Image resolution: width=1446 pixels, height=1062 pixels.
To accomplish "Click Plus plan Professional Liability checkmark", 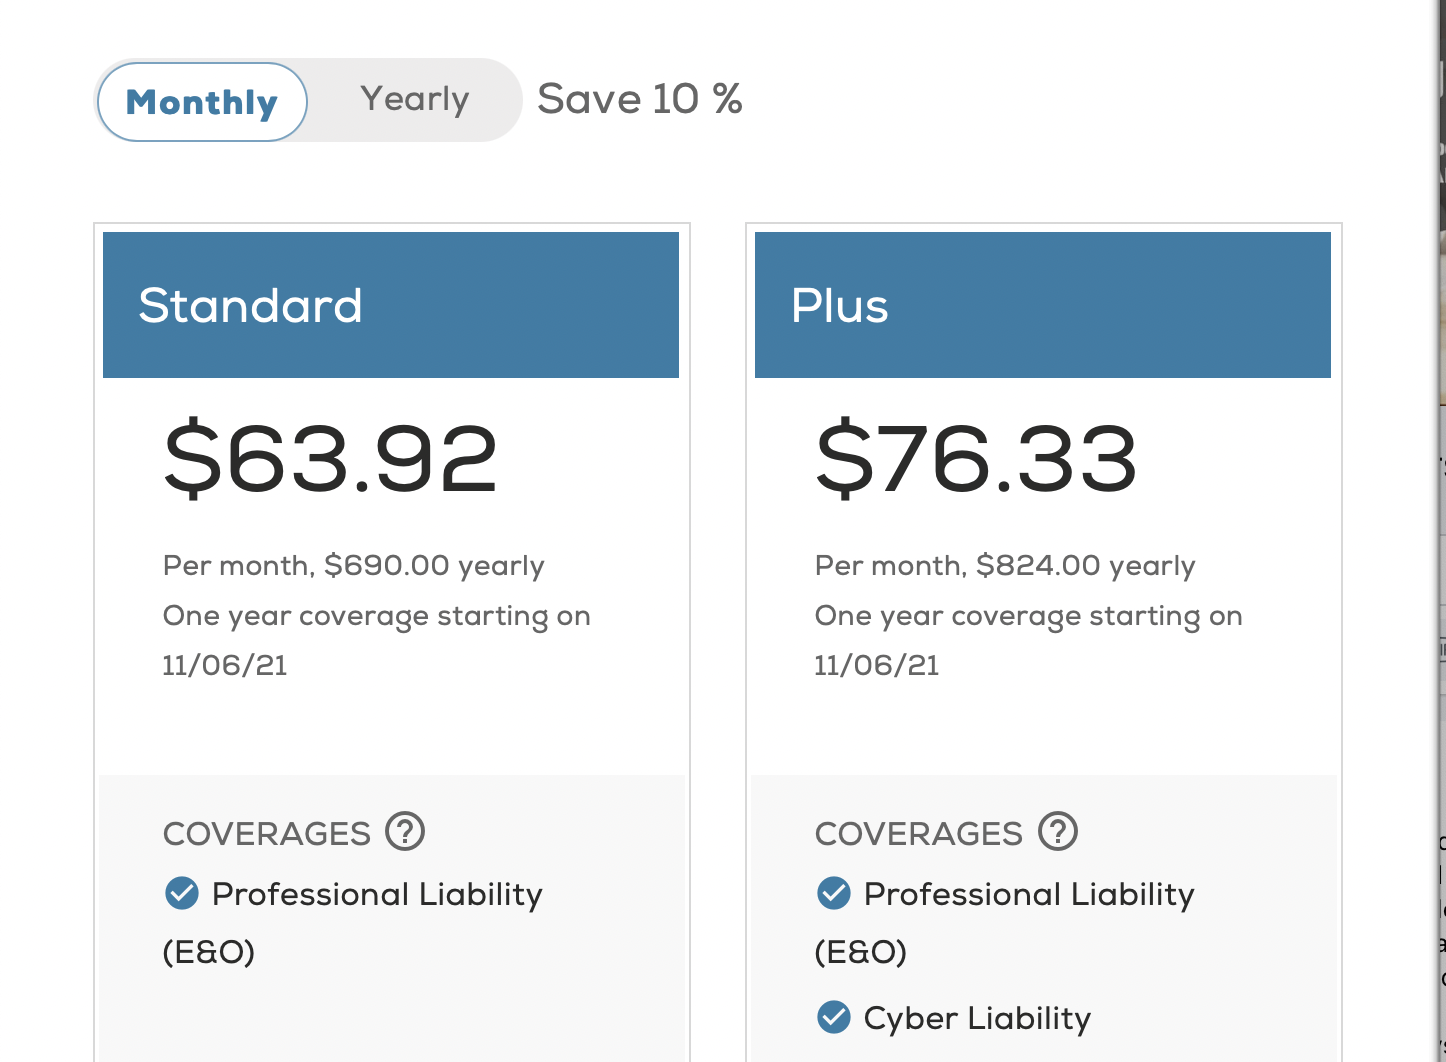I will tap(834, 893).
